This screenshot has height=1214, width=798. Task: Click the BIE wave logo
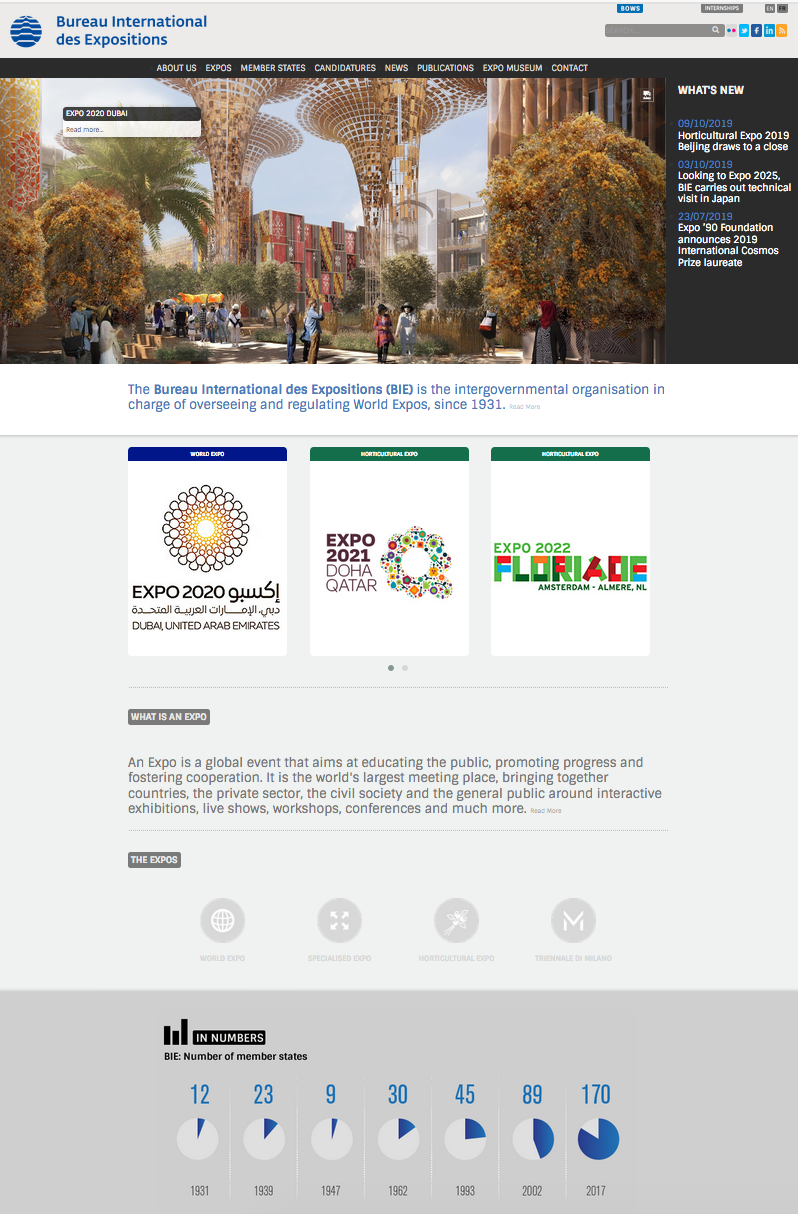(26, 32)
